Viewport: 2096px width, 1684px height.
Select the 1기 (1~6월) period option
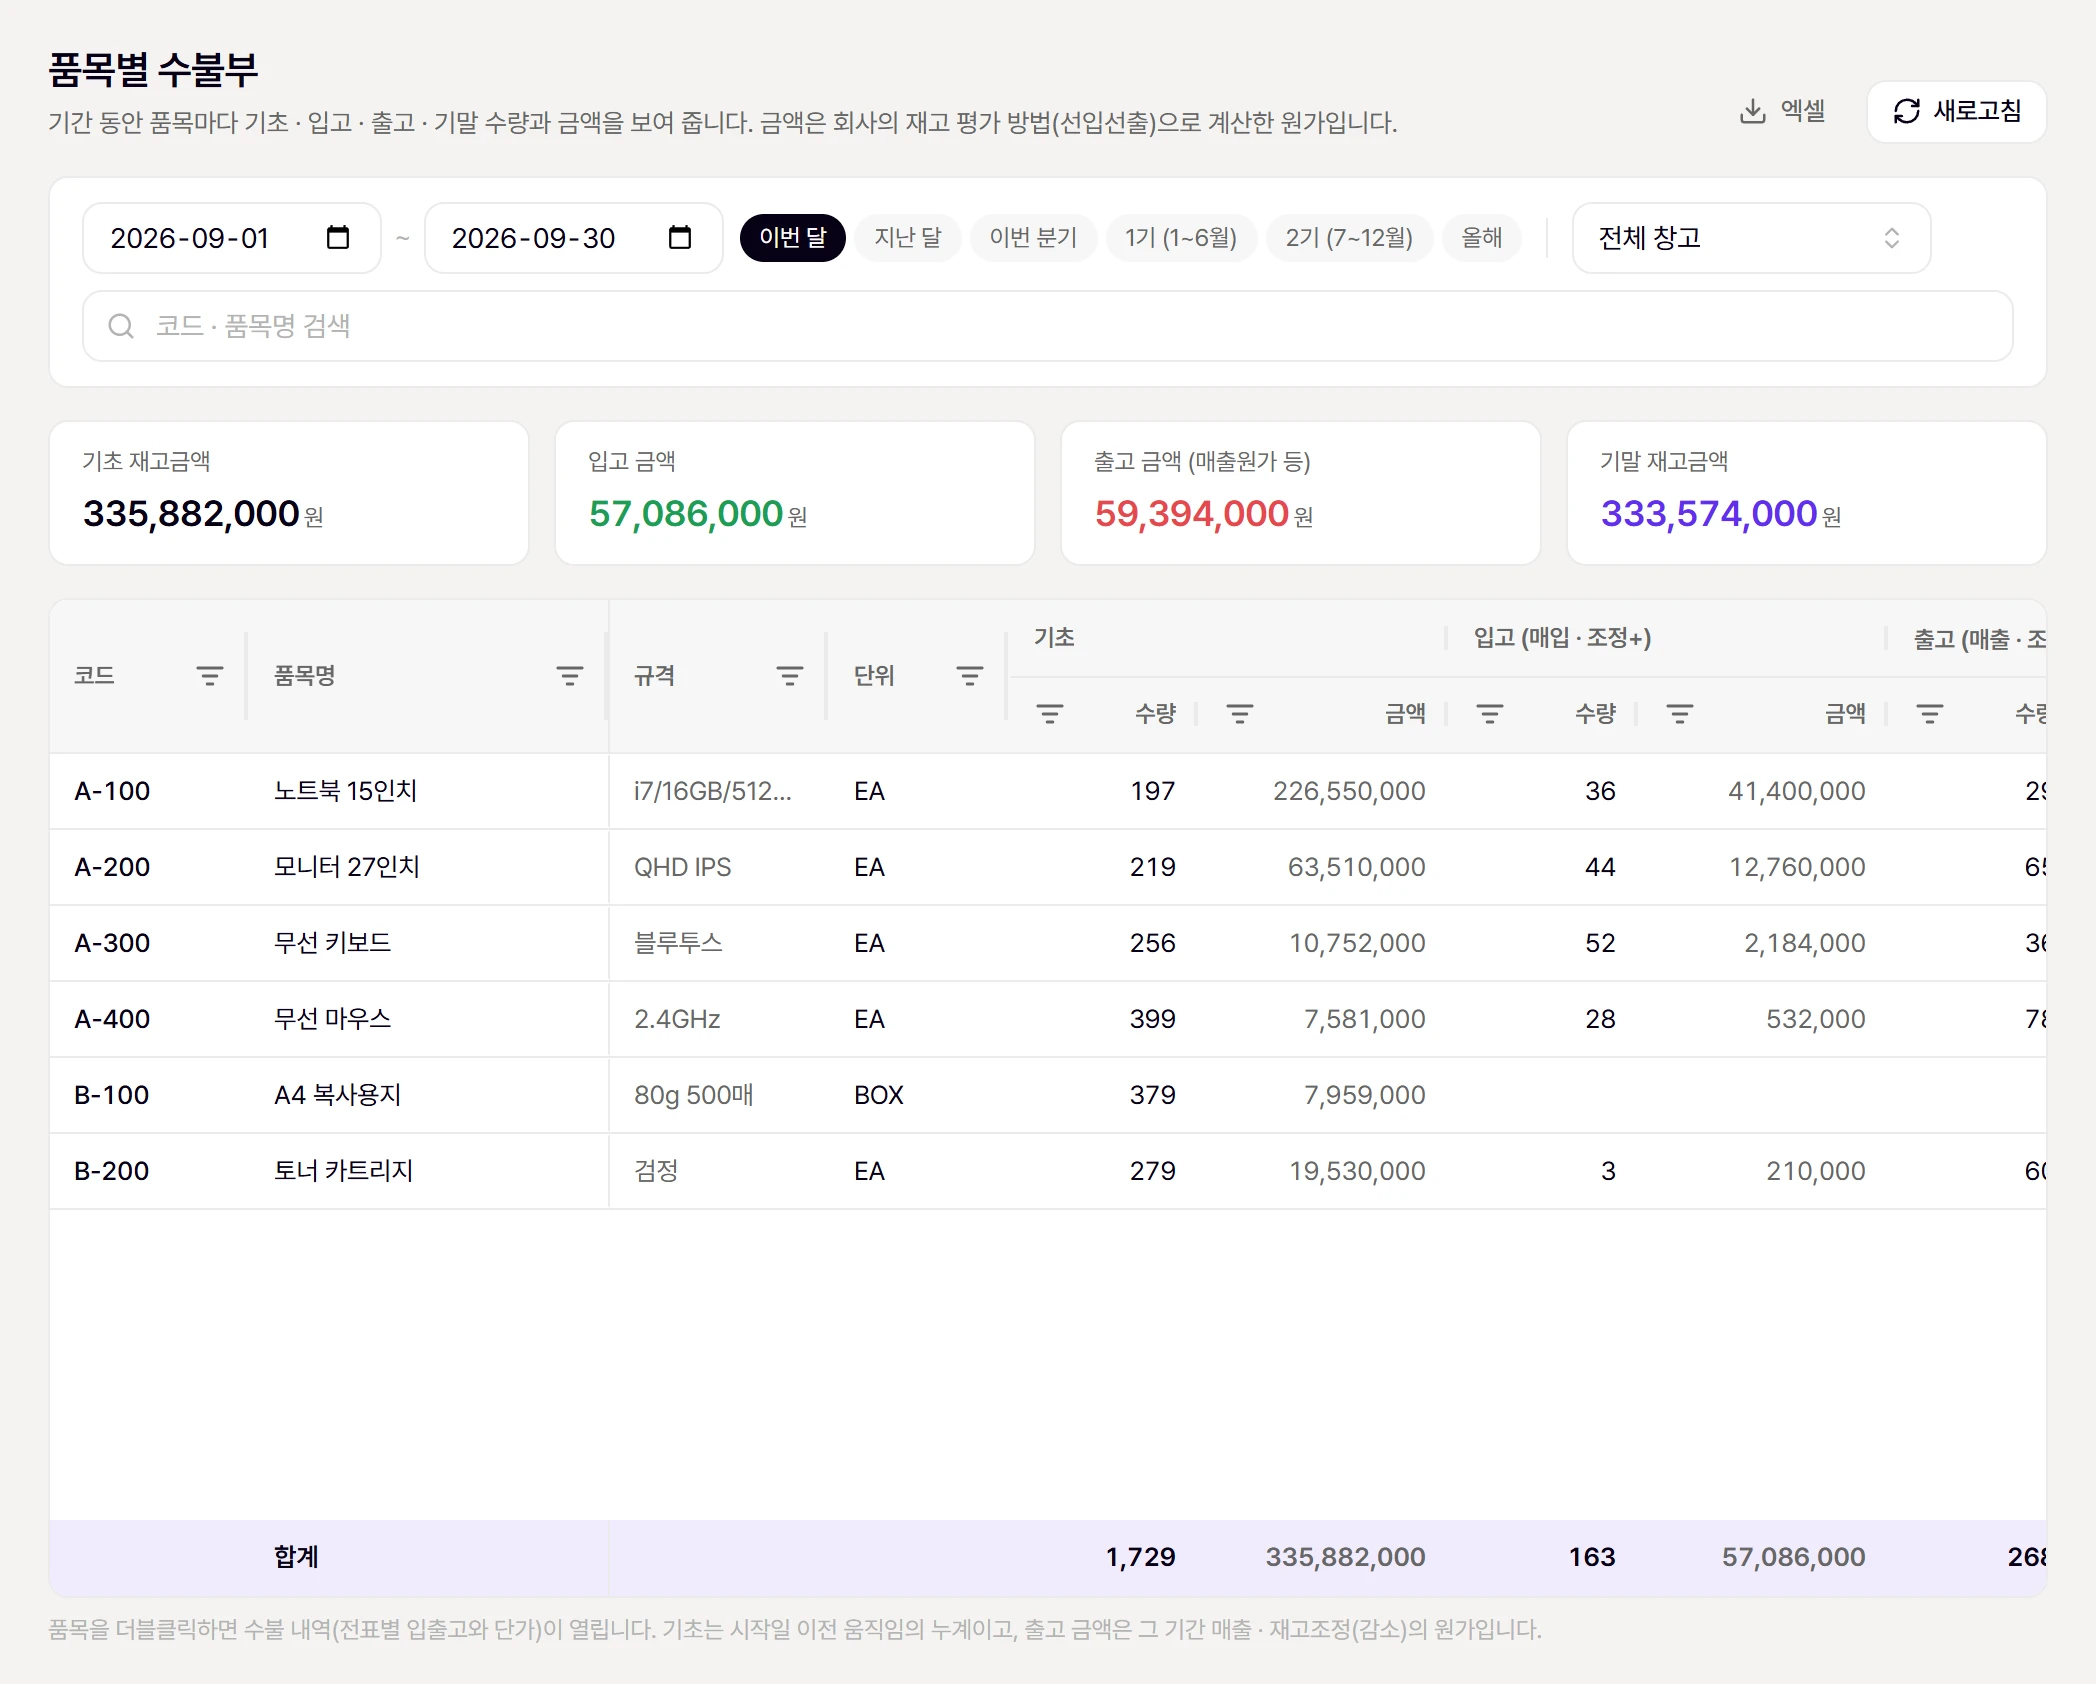point(1181,238)
